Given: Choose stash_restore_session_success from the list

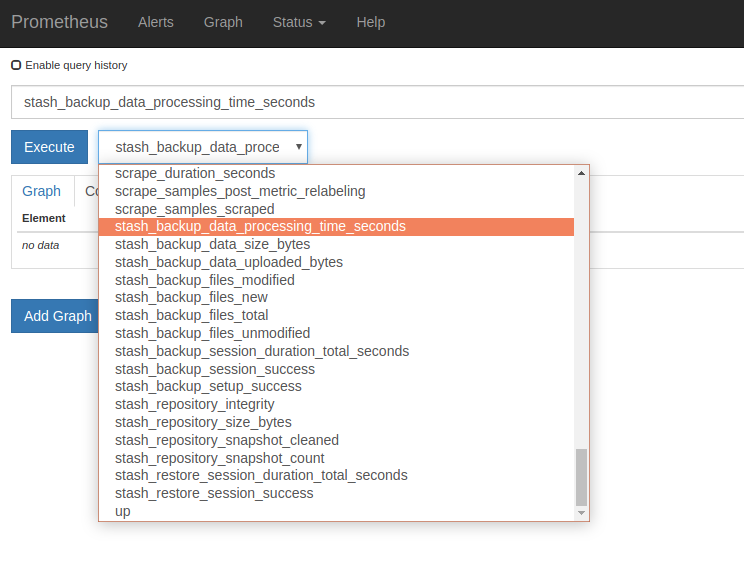Looking at the screenshot, I should (214, 493).
